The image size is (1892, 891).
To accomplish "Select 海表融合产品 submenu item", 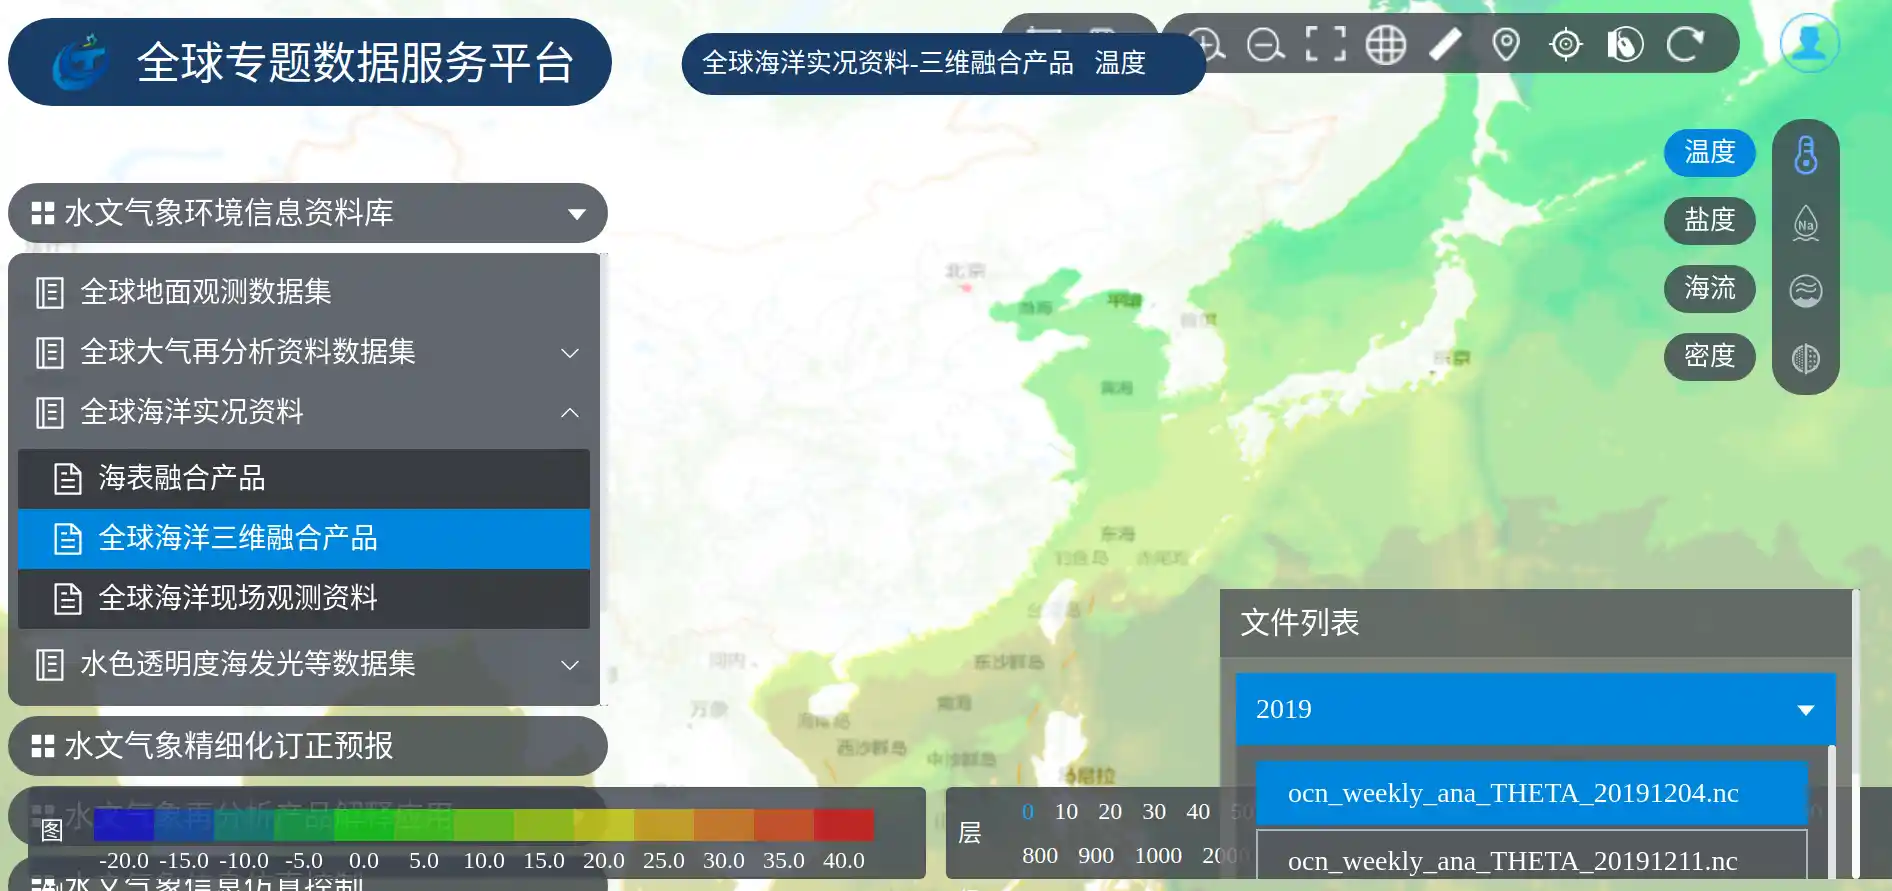I will click(304, 478).
